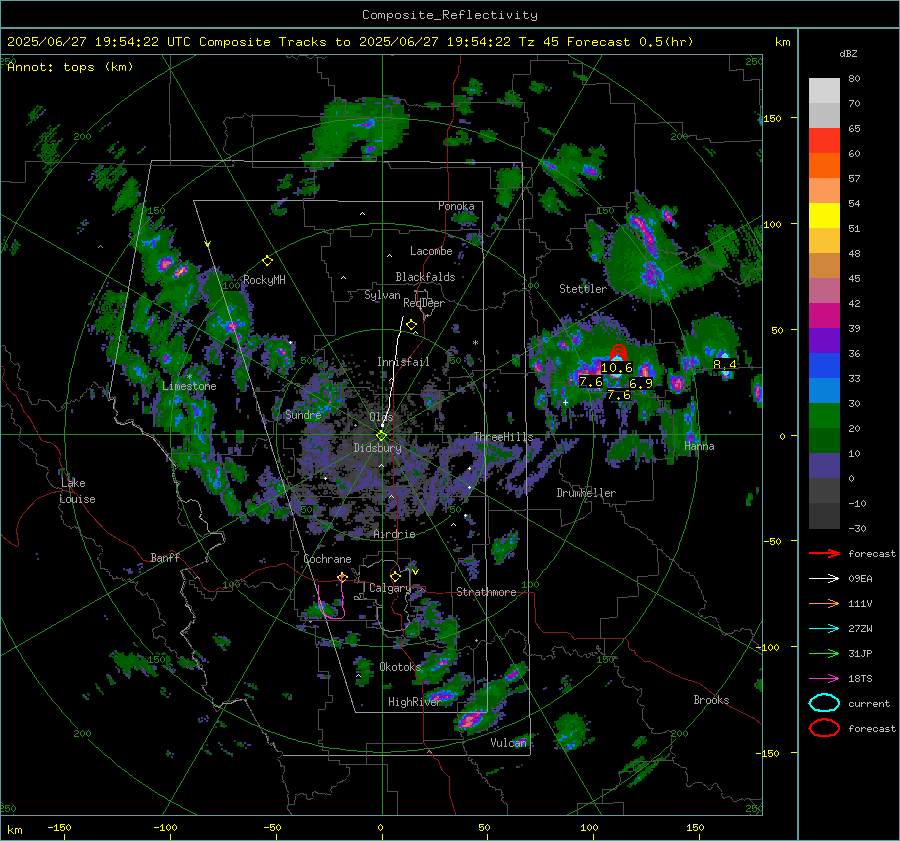This screenshot has height=841, width=900.
Task: Select the orange 111V arrow legend icon
Action: (x=824, y=603)
